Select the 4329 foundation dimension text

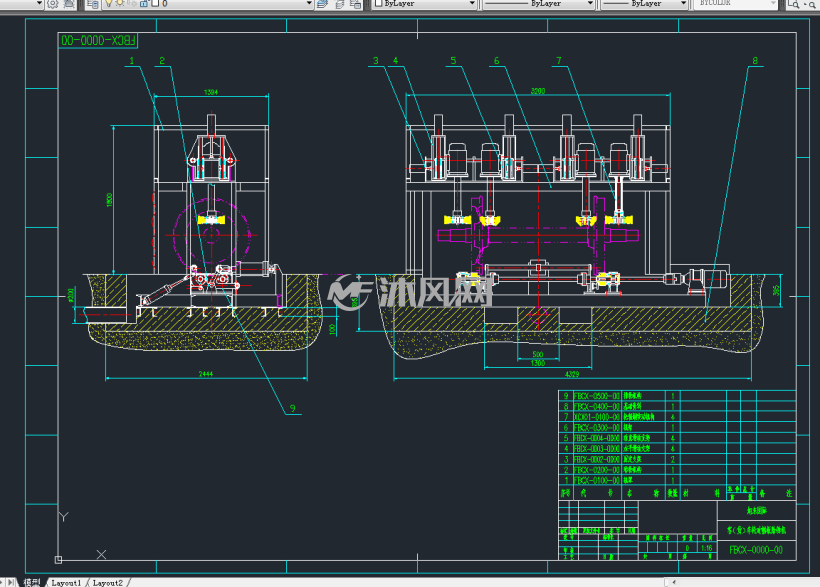pyautogui.click(x=572, y=374)
